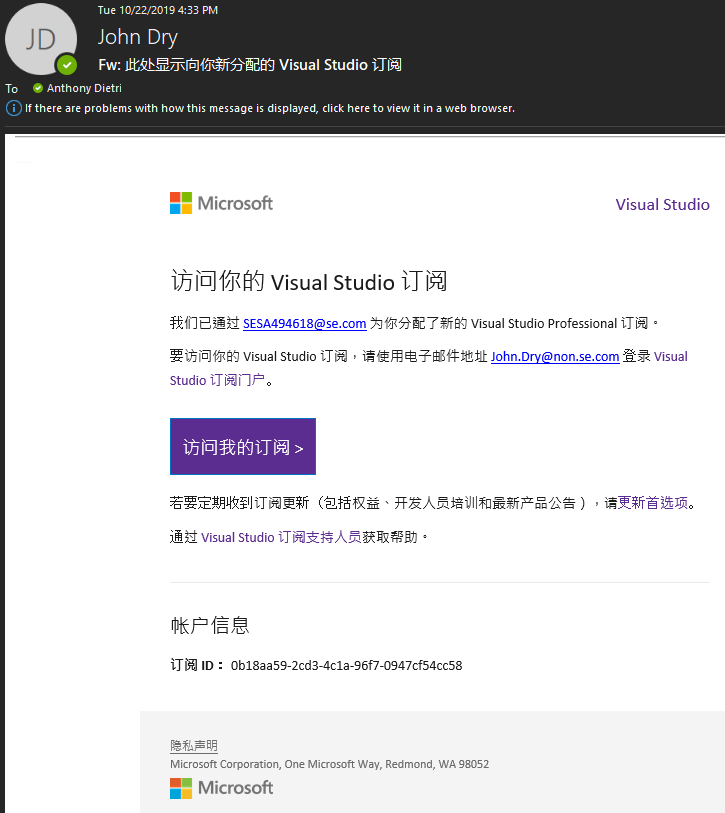Open the 隐私声明 privacy link
The height and width of the screenshot is (813, 725).
(x=194, y=746)
